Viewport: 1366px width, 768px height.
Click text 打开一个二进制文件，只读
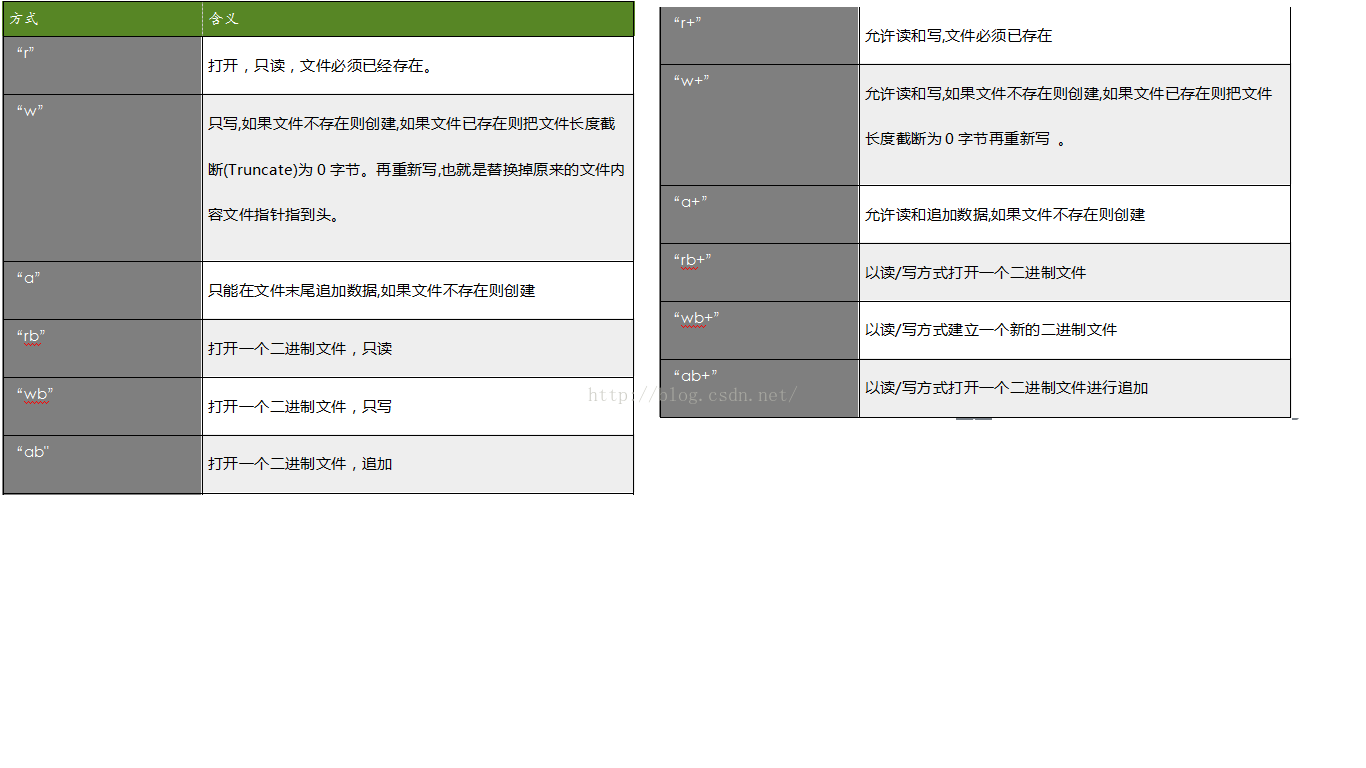[x=300, y=349]
